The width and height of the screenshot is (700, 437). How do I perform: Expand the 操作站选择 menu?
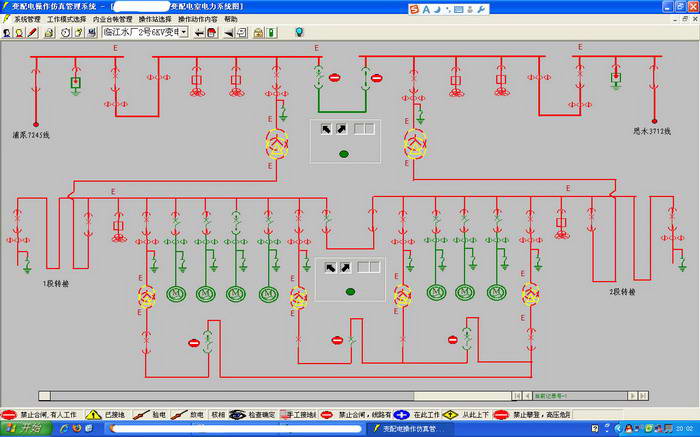pyautogui.click(x=154, y=19)
